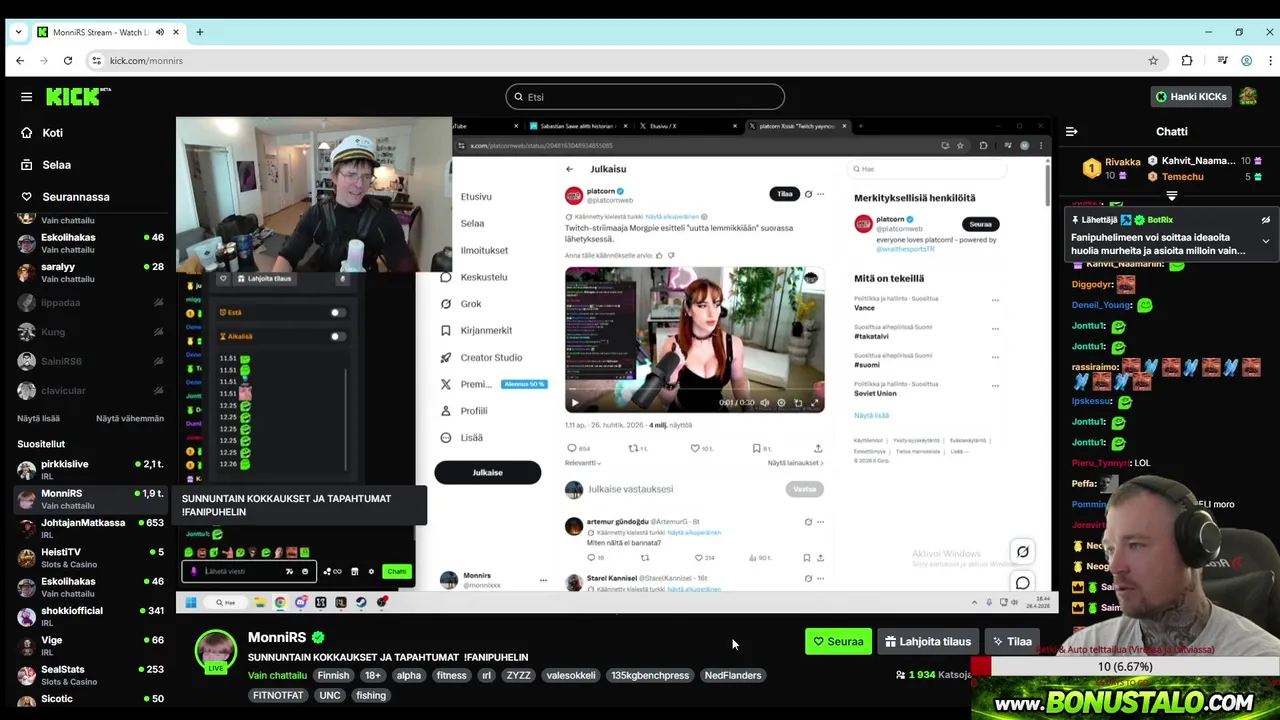Select the fitness tag
This screenshot has height=720, width=1280.
point(451,676)
